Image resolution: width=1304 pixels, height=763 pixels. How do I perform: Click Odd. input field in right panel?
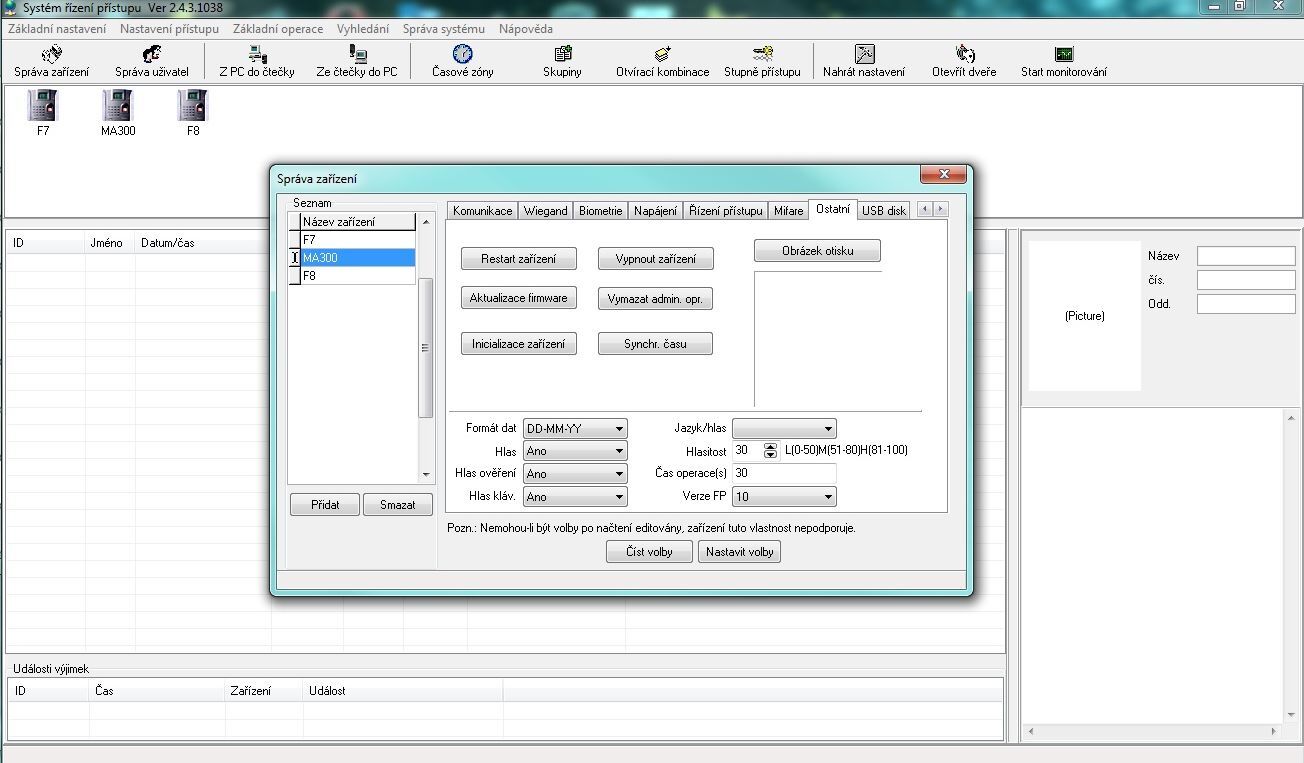click(1246, 304)
